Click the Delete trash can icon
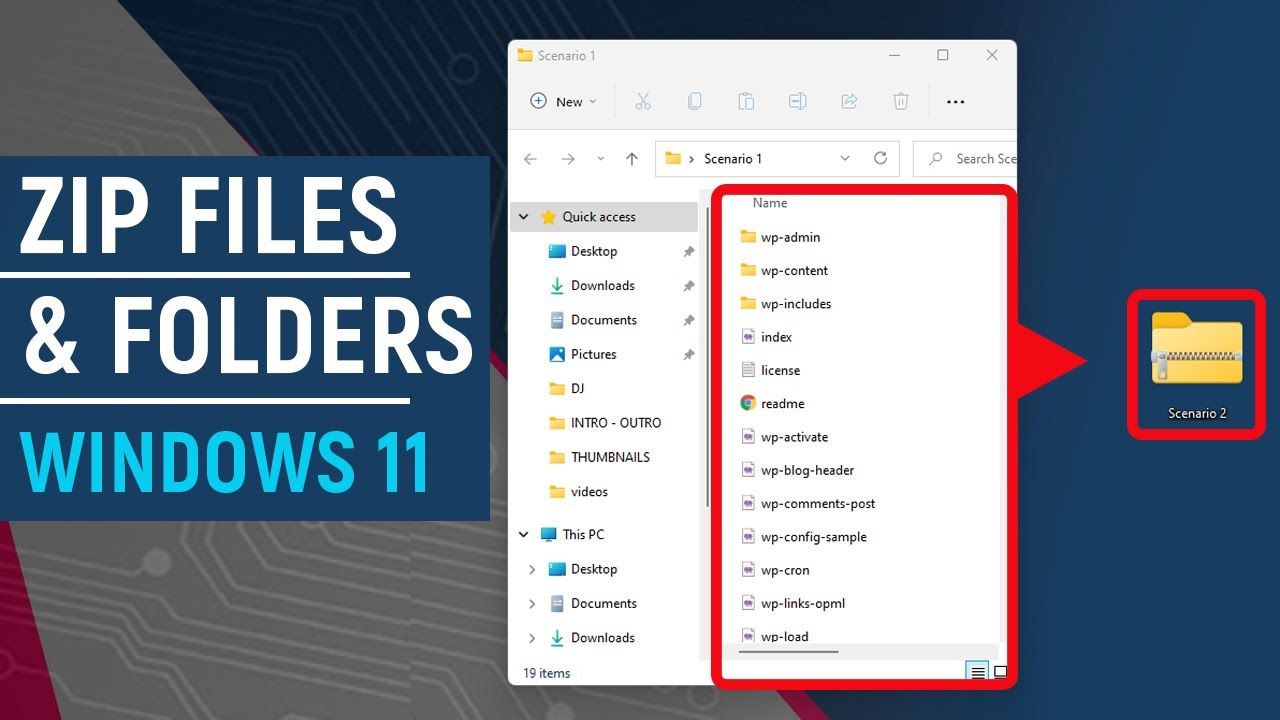The image size is (1280, 720). click(x=901, y=101)
